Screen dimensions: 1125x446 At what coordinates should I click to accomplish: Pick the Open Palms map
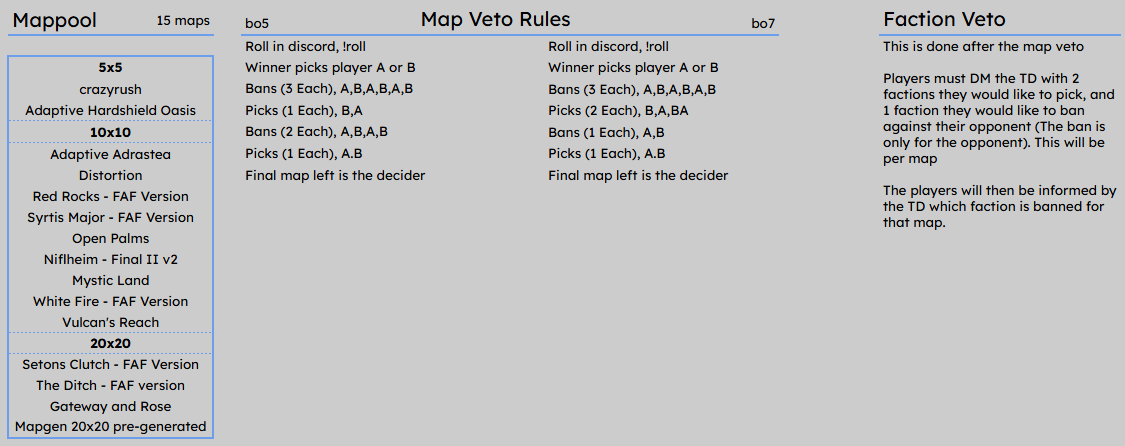point(110,238)
